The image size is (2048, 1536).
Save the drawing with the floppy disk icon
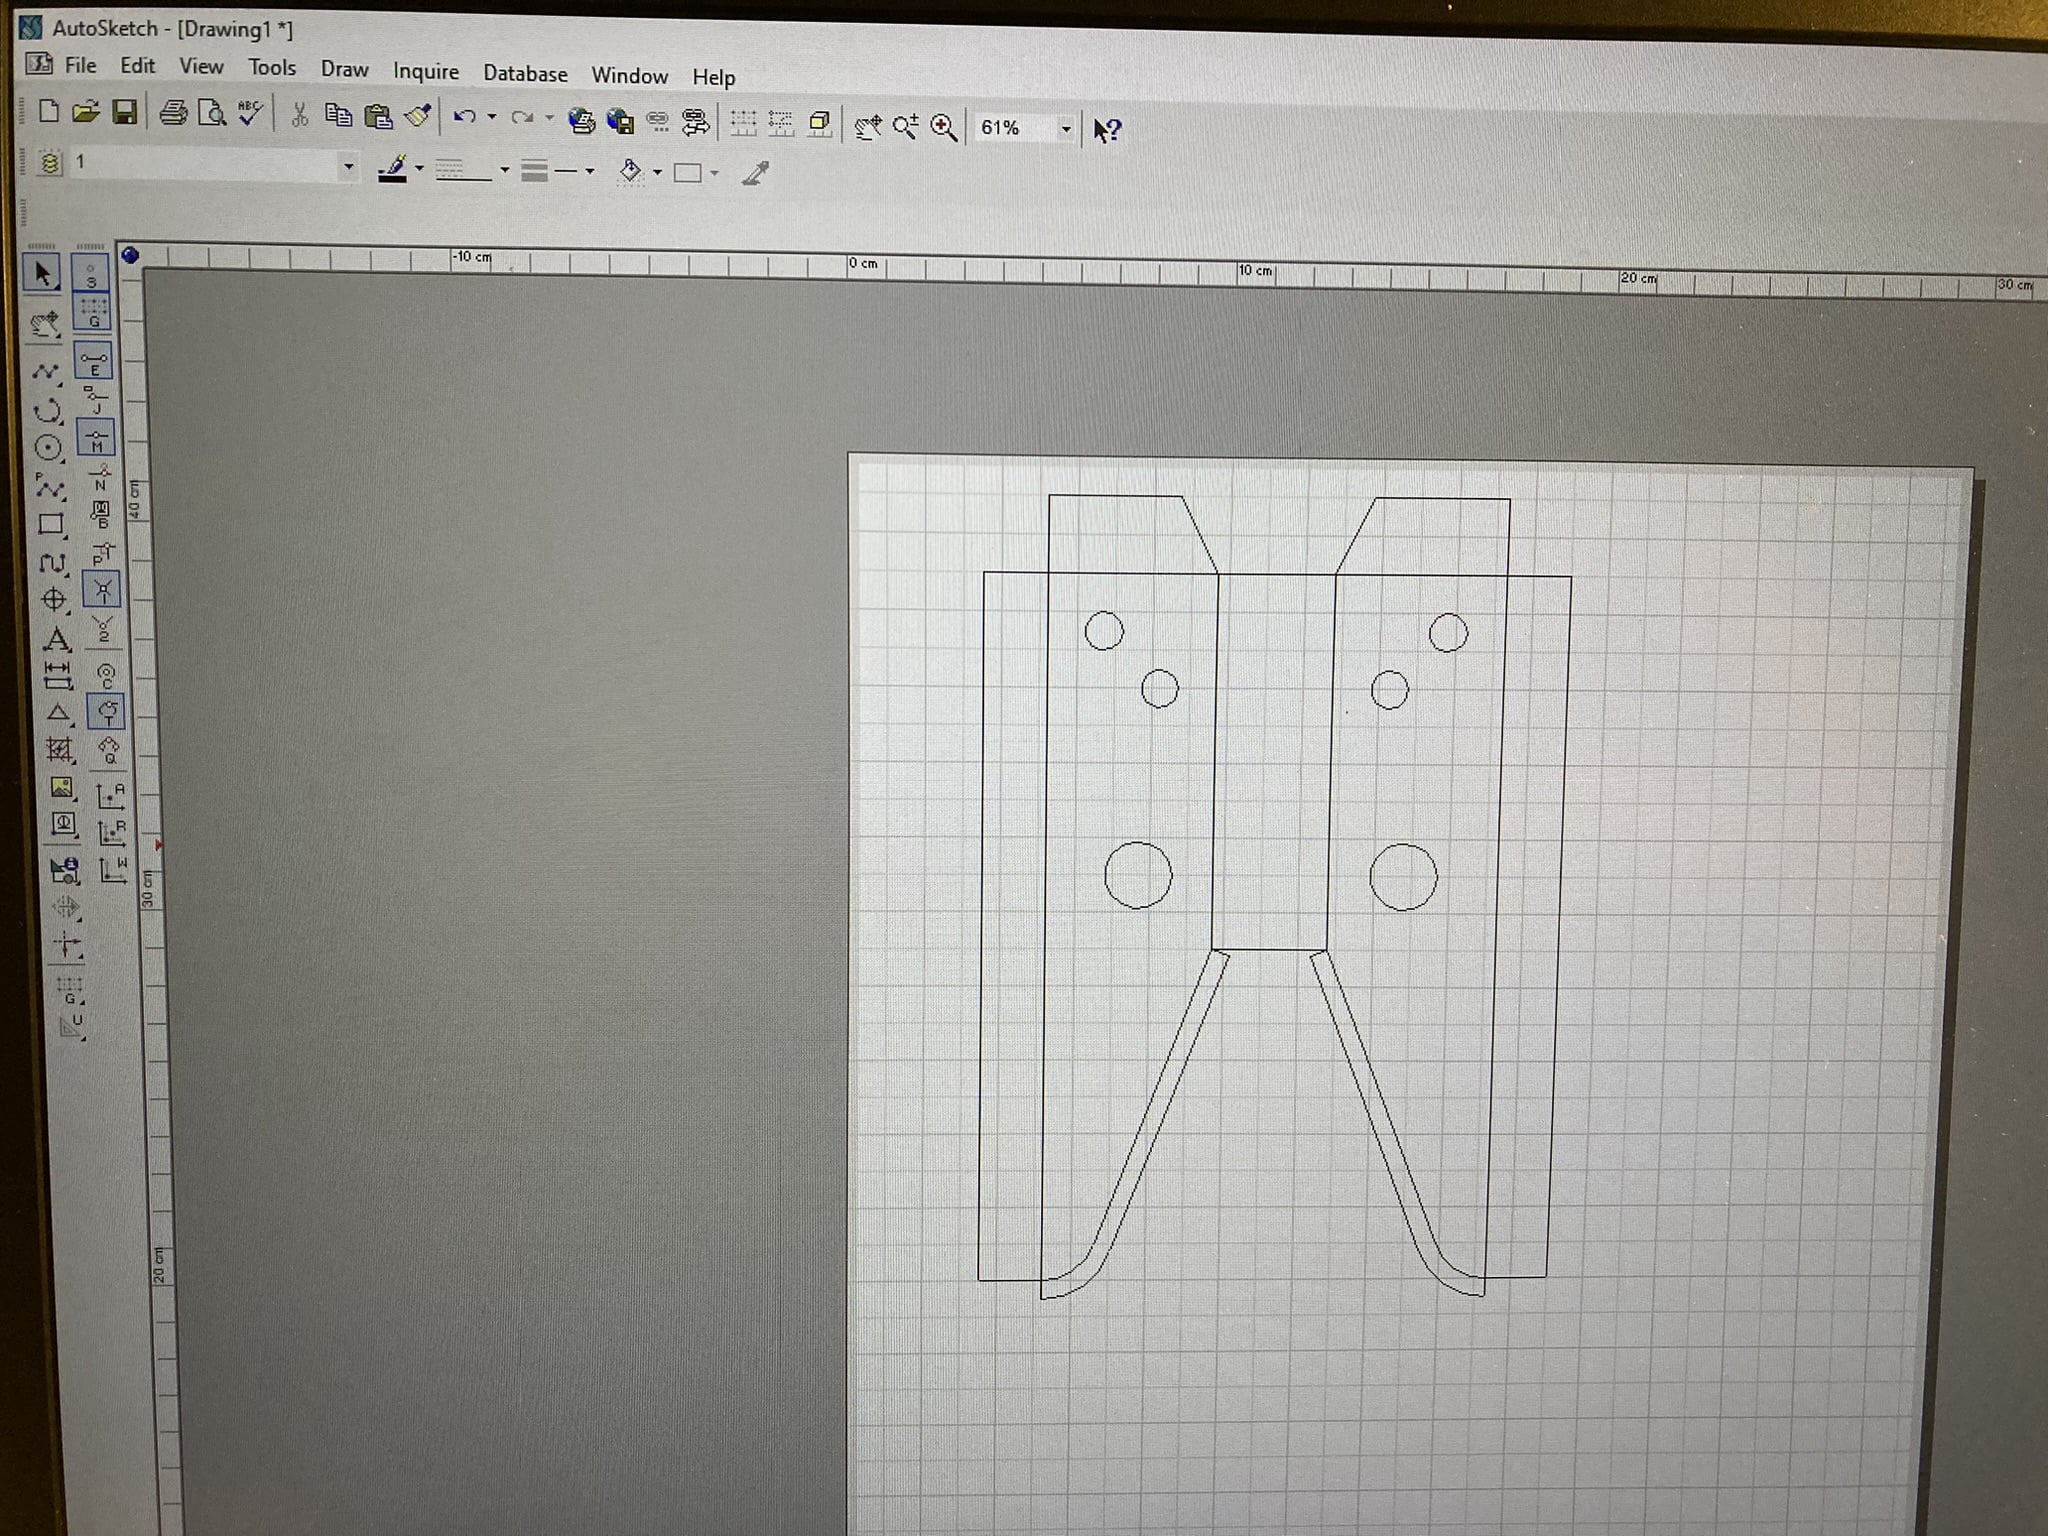[124, 112]
